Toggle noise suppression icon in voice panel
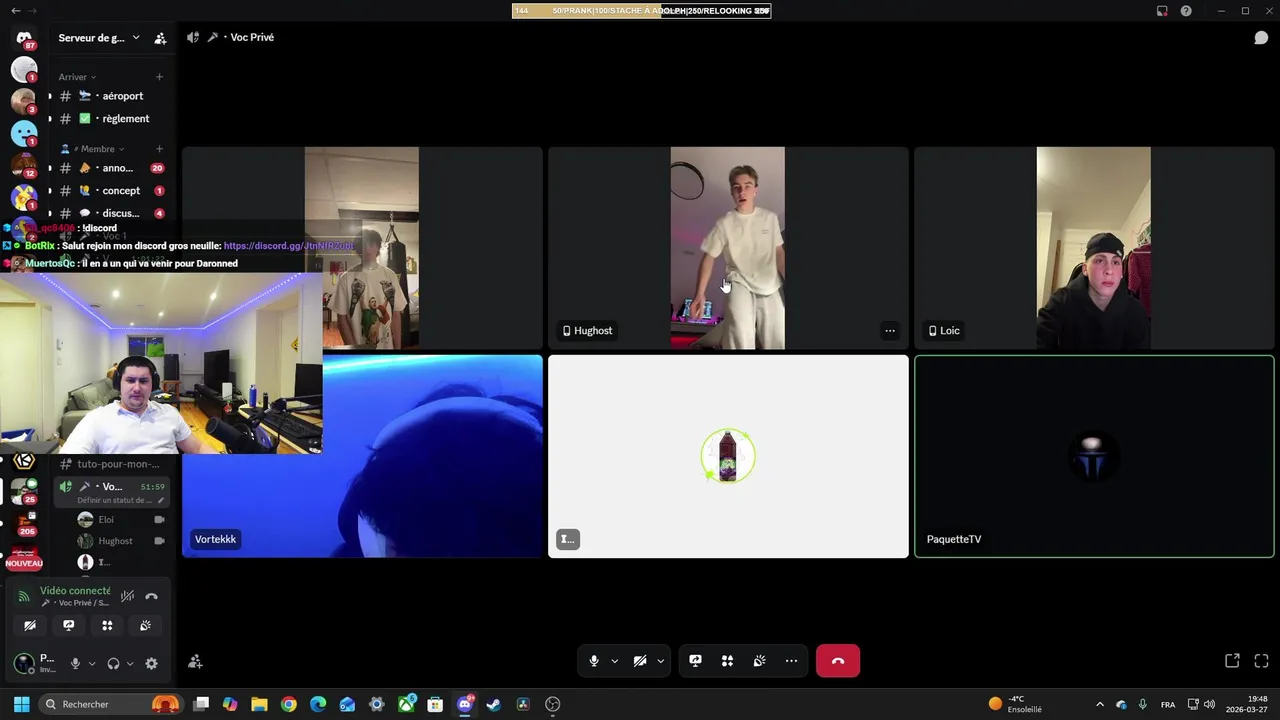Viewport: 1280px width, 720px height. point(127,596)
